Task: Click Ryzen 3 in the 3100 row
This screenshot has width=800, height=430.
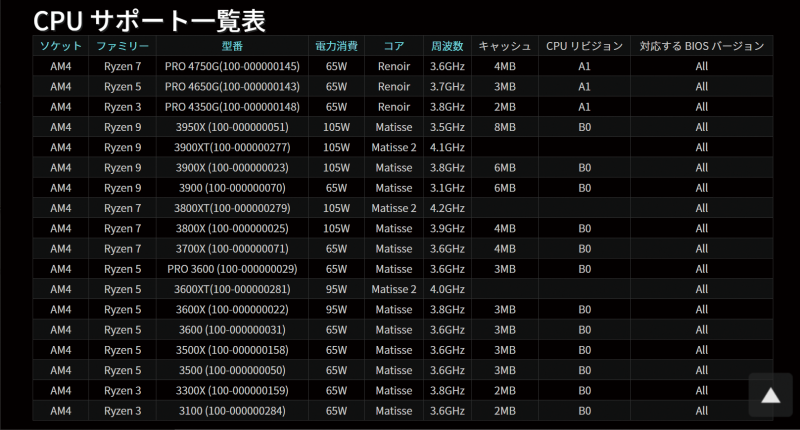Action: pyautogui.click(x=122, y=411)
